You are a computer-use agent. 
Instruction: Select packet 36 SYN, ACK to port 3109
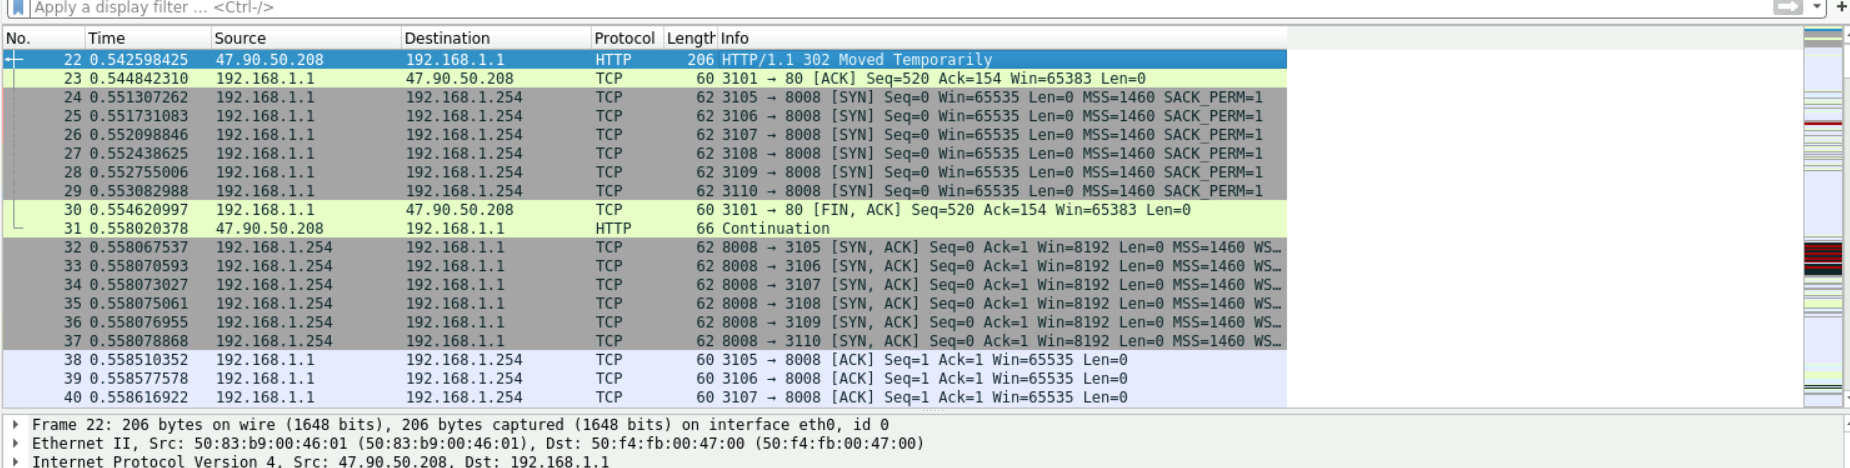tap(645, 322)
